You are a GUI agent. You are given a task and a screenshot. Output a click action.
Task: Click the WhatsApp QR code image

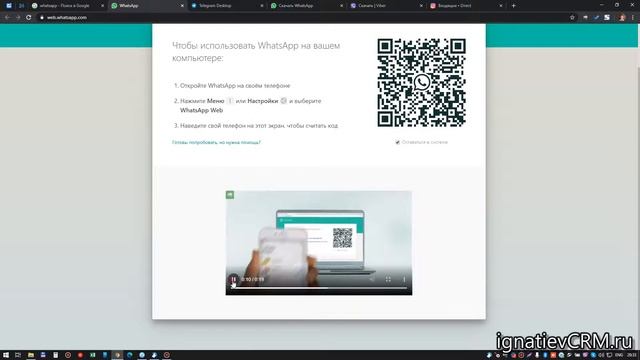pos(421,82)
